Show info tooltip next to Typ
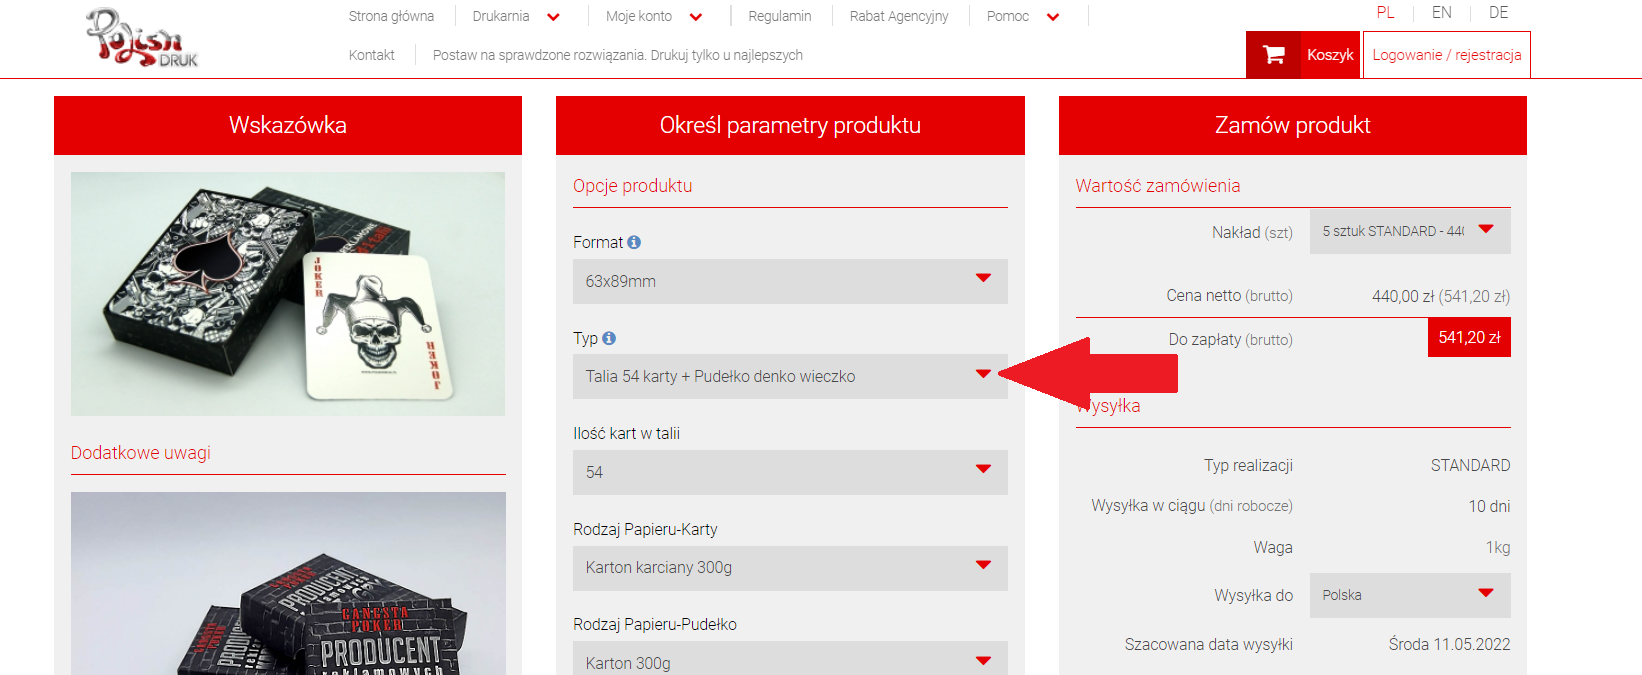Screen dimensions: 1642x675 (x=609, y=338)
